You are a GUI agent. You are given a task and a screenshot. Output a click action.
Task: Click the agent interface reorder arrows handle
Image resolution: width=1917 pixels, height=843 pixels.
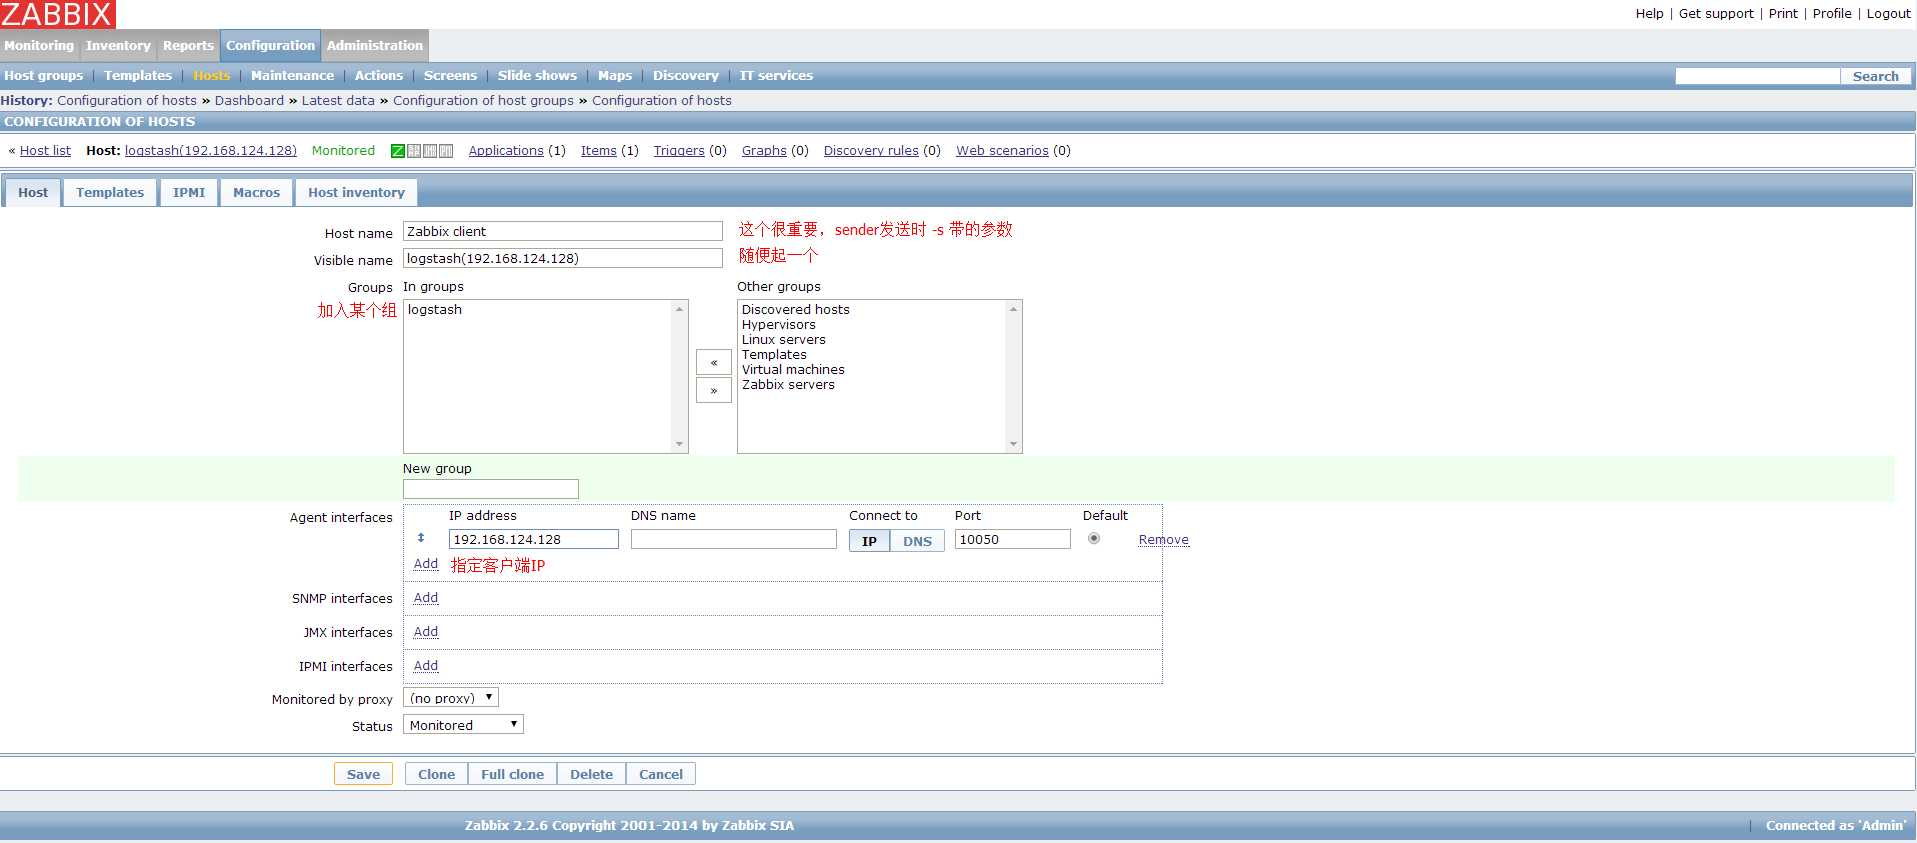[x=421, y=538]
